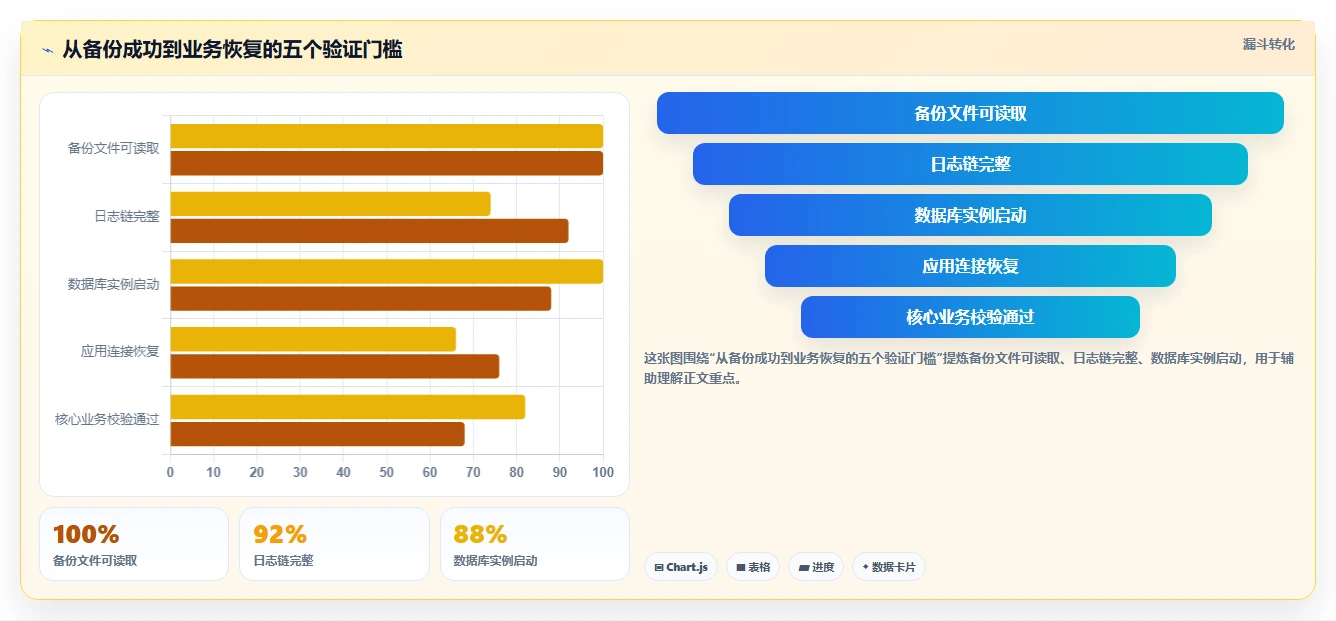Click the 日志链完整 funnel step

point(970,164)
